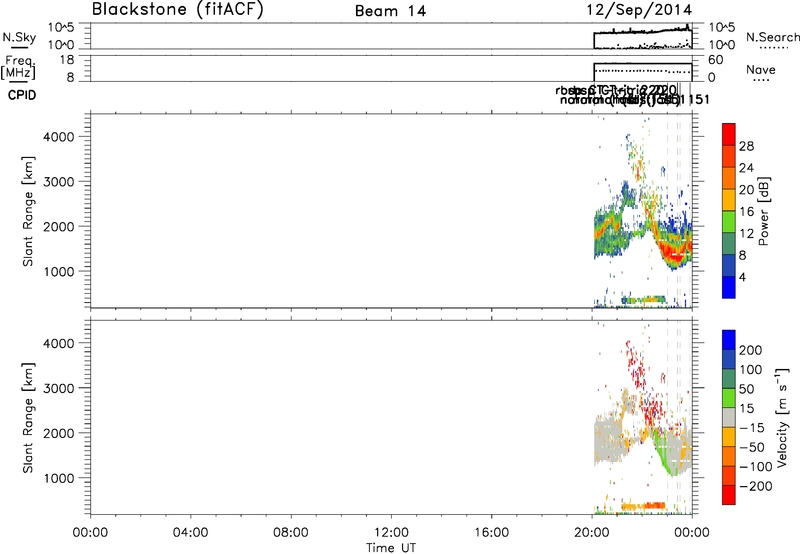Click the "Slant Range [km]" label of the velocity panel

coord(28,418)
